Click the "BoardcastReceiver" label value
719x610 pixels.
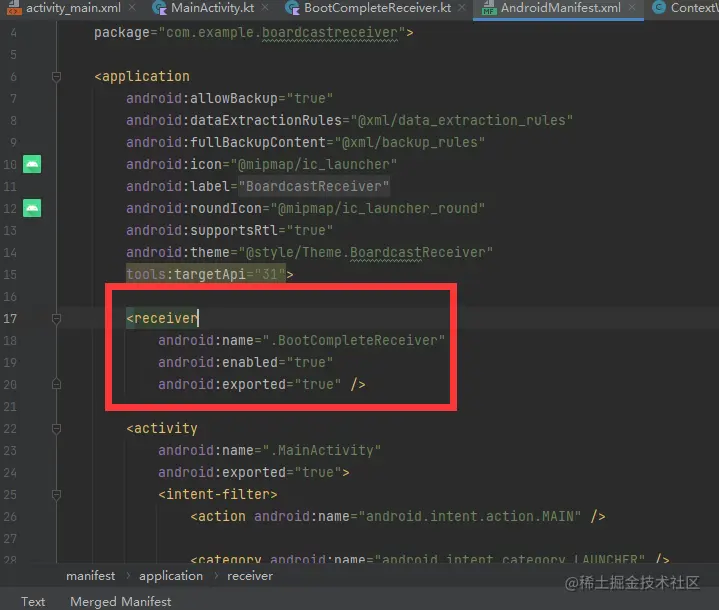click(x=314, y=186)
